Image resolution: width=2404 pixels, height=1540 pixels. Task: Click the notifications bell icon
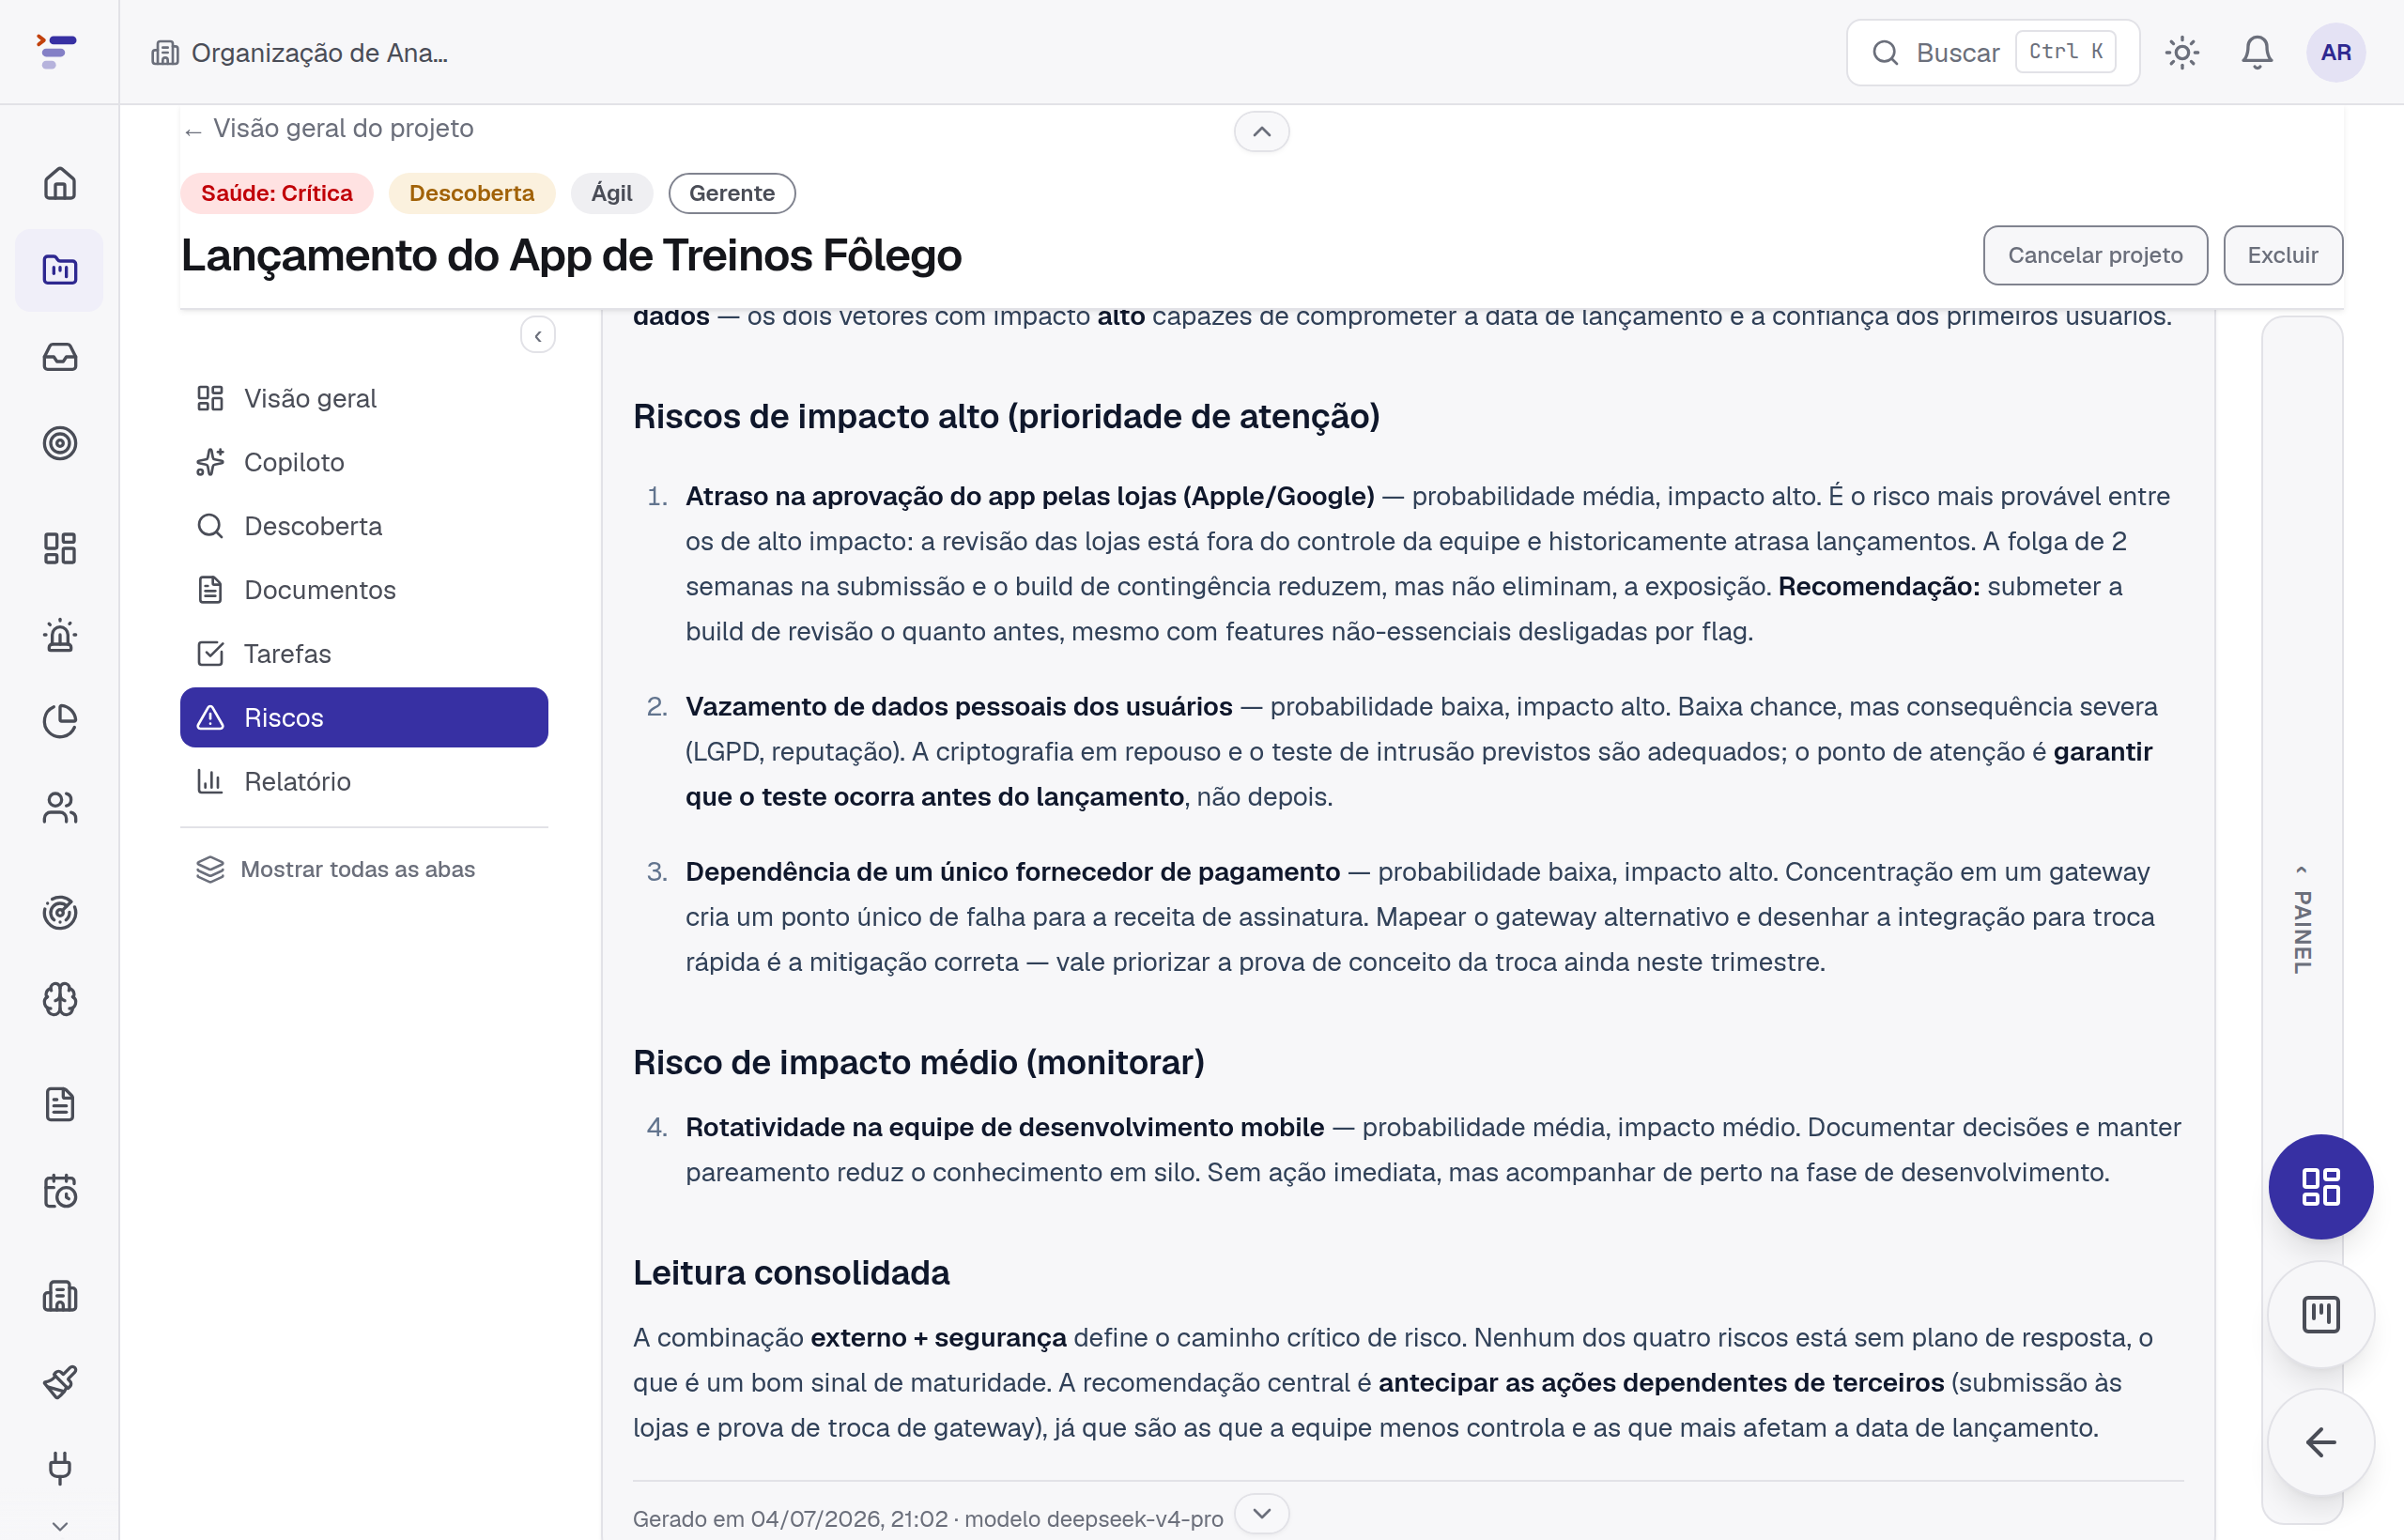tap(2256, 52)
